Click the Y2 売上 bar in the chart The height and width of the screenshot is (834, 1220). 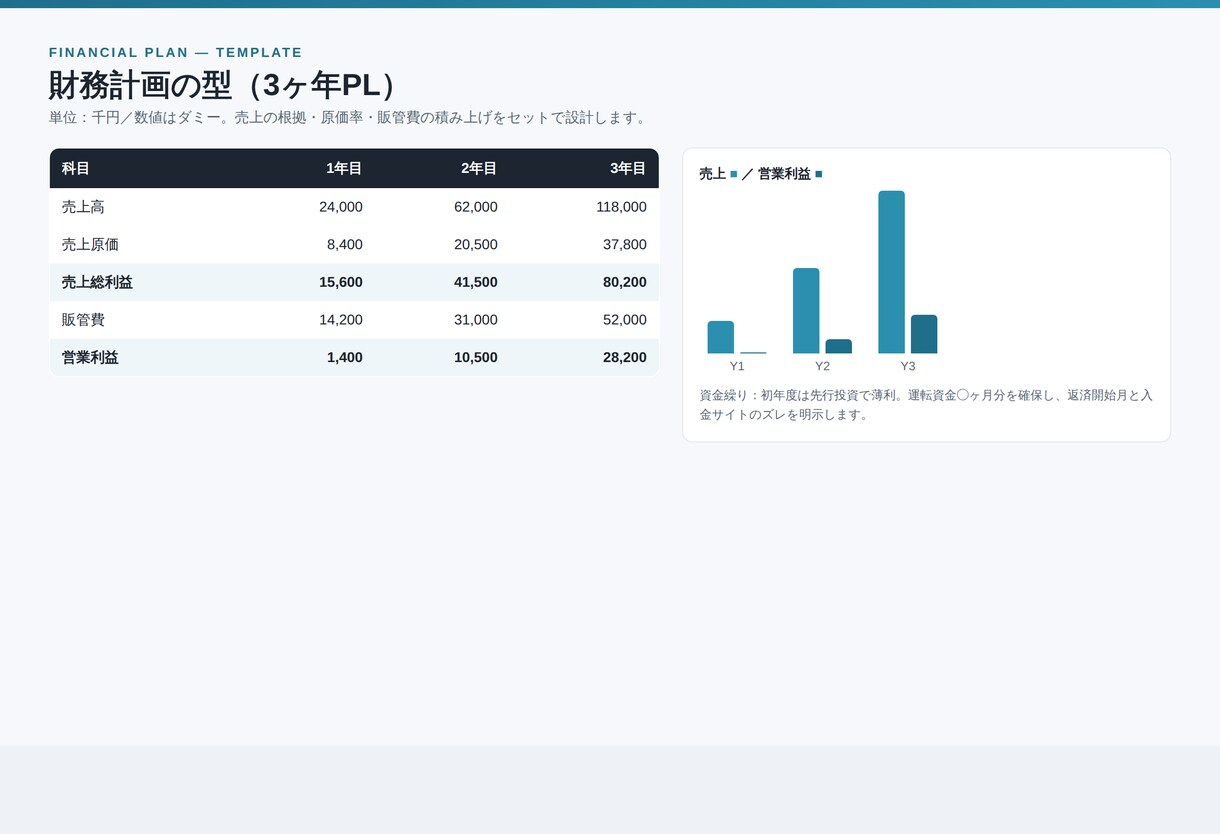(x=806, y=311)
